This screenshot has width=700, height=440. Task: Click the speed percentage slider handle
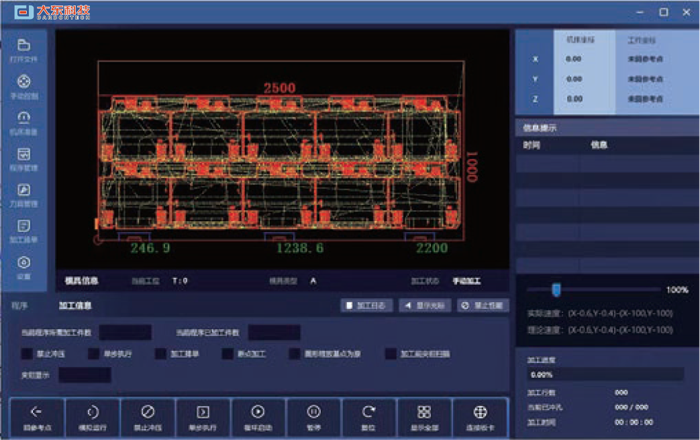click(556, 290)
